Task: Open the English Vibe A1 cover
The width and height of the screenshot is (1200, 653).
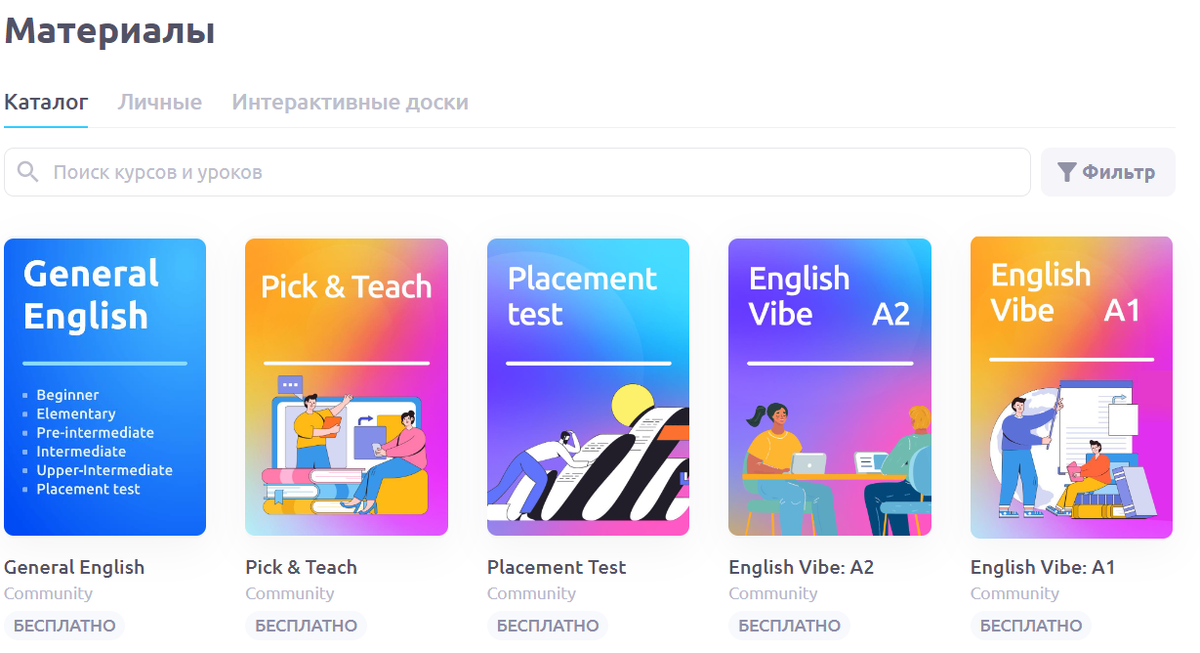Action: [x=1072, y=387]
